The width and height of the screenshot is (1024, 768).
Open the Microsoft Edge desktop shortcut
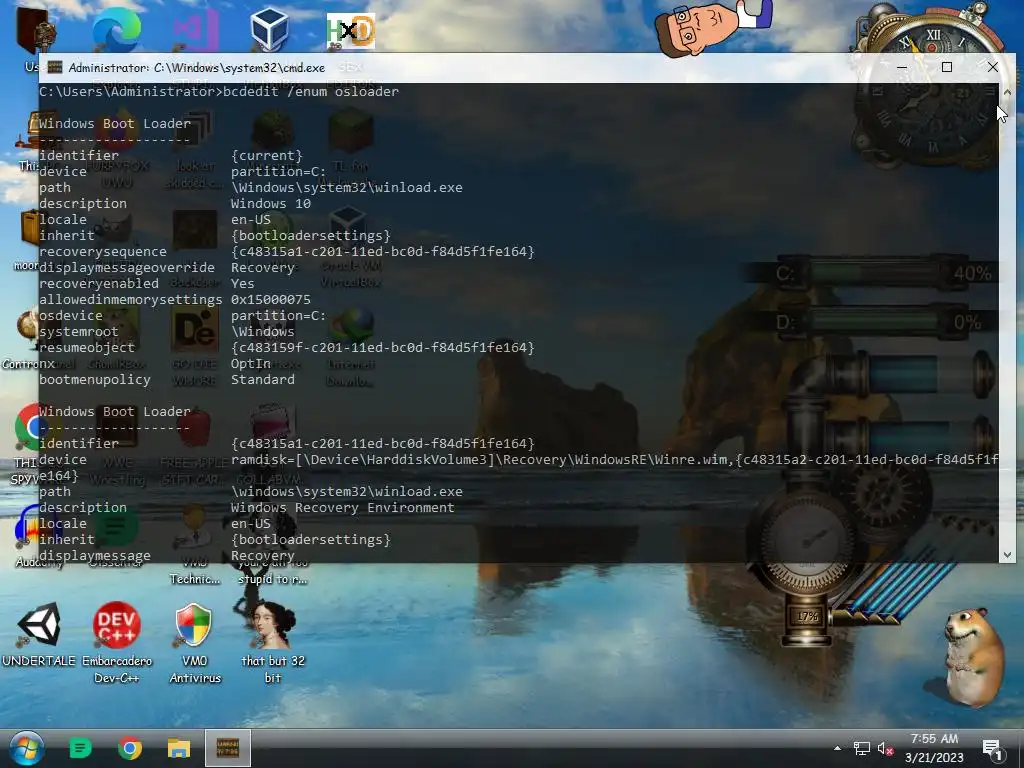(x=116, y=29)
